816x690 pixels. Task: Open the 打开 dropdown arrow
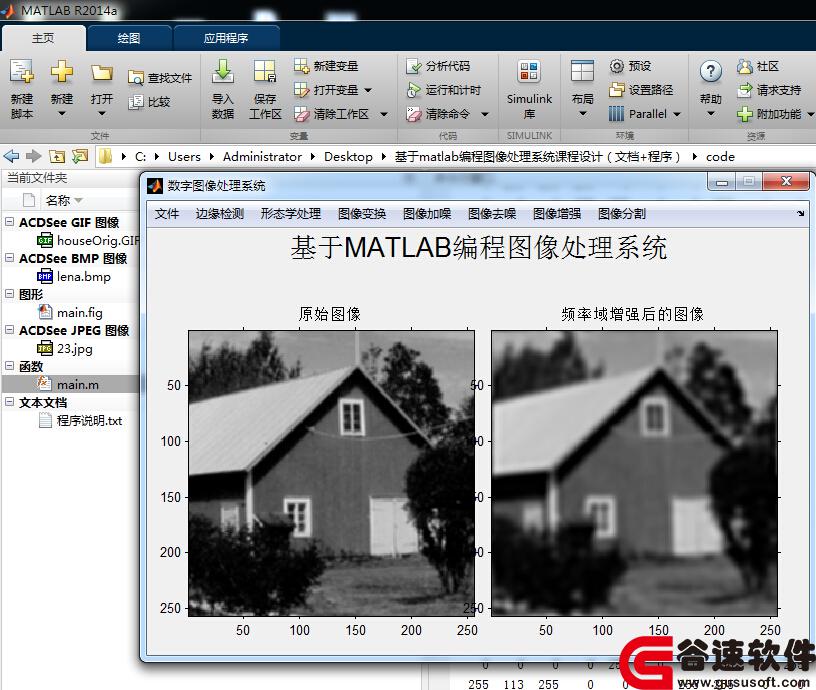point(101,113)
